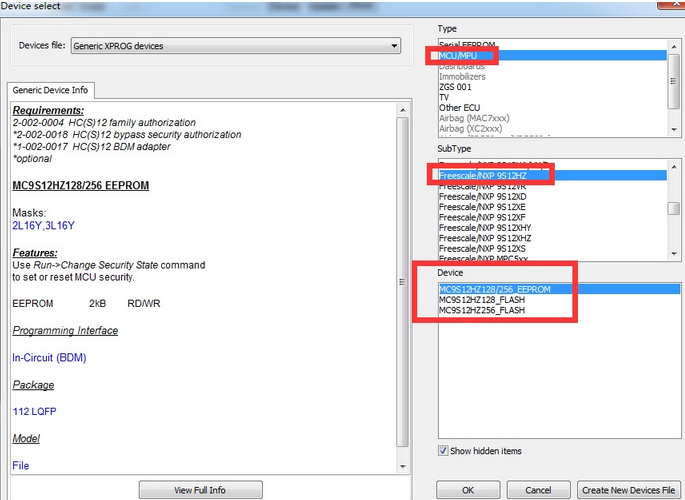
Task: Click the SubType list scrollbar thumb
Action: point(674,208)
